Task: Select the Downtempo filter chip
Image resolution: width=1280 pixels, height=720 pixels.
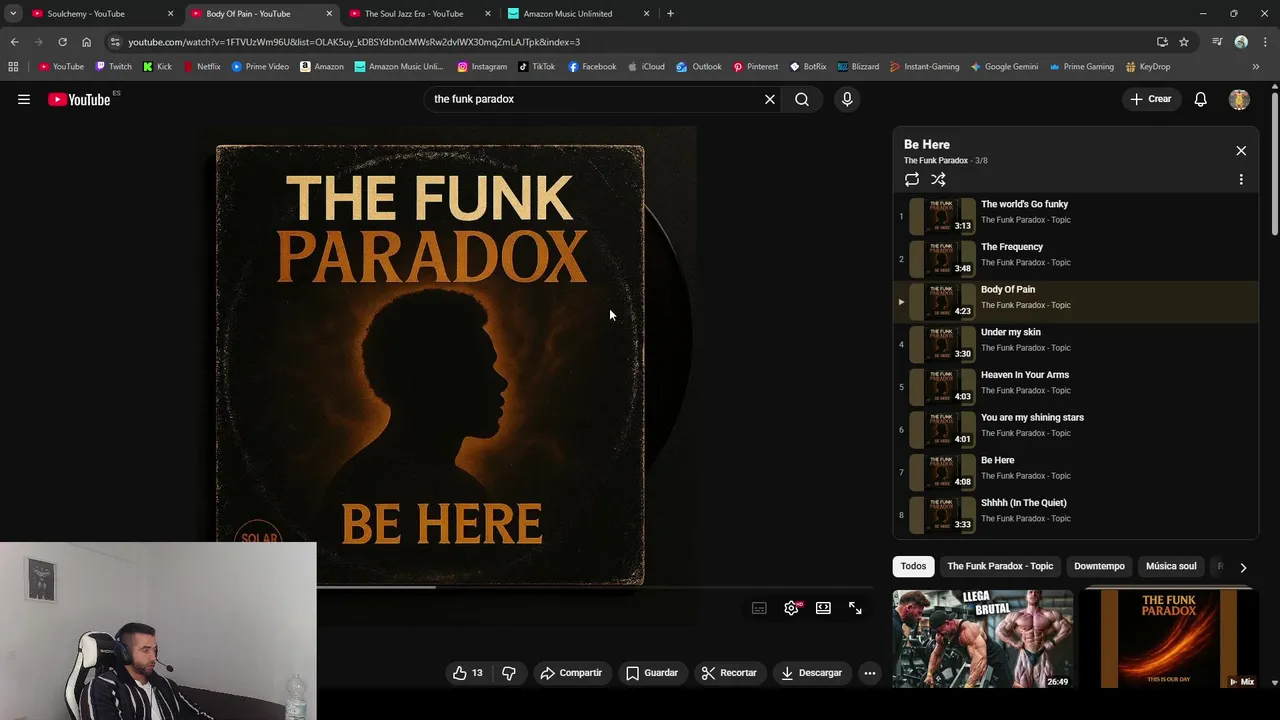Action: (1099, 566)
